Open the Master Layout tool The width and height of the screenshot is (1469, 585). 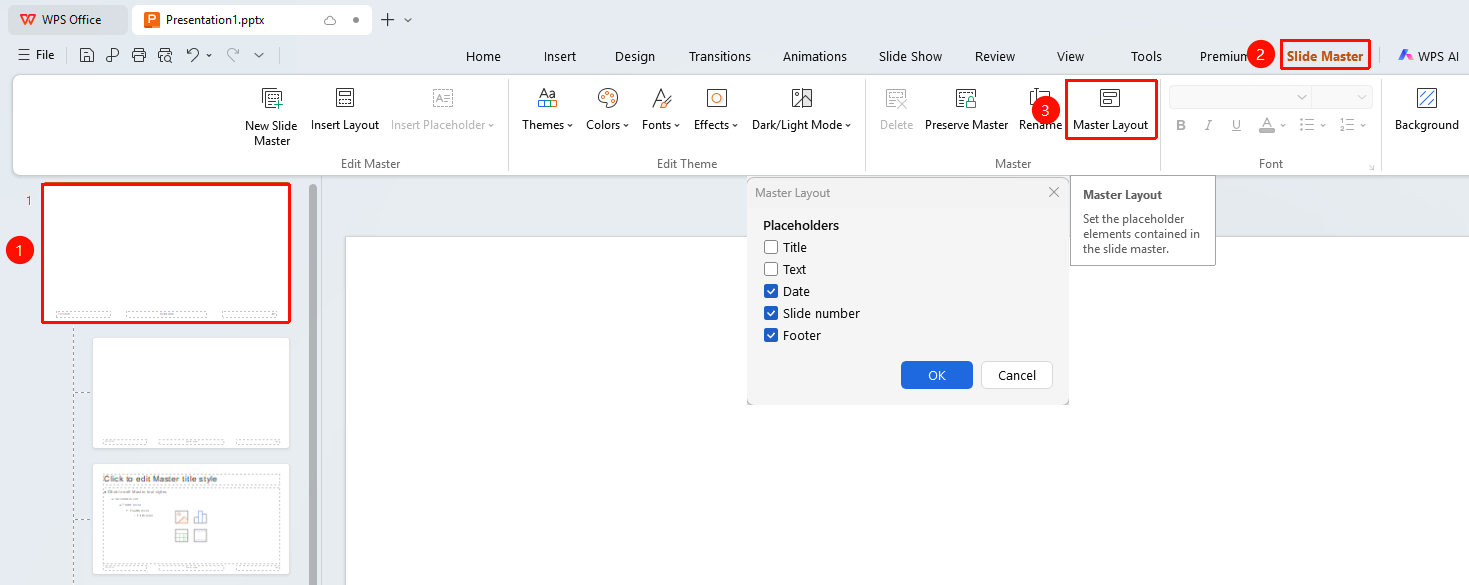1110,109
